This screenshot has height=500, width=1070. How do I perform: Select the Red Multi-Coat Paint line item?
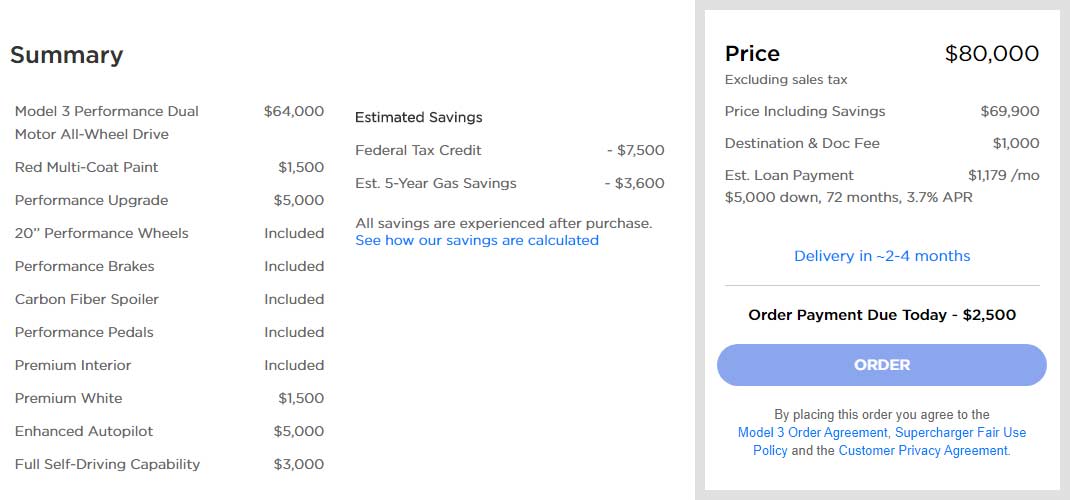tap(87, 167)
